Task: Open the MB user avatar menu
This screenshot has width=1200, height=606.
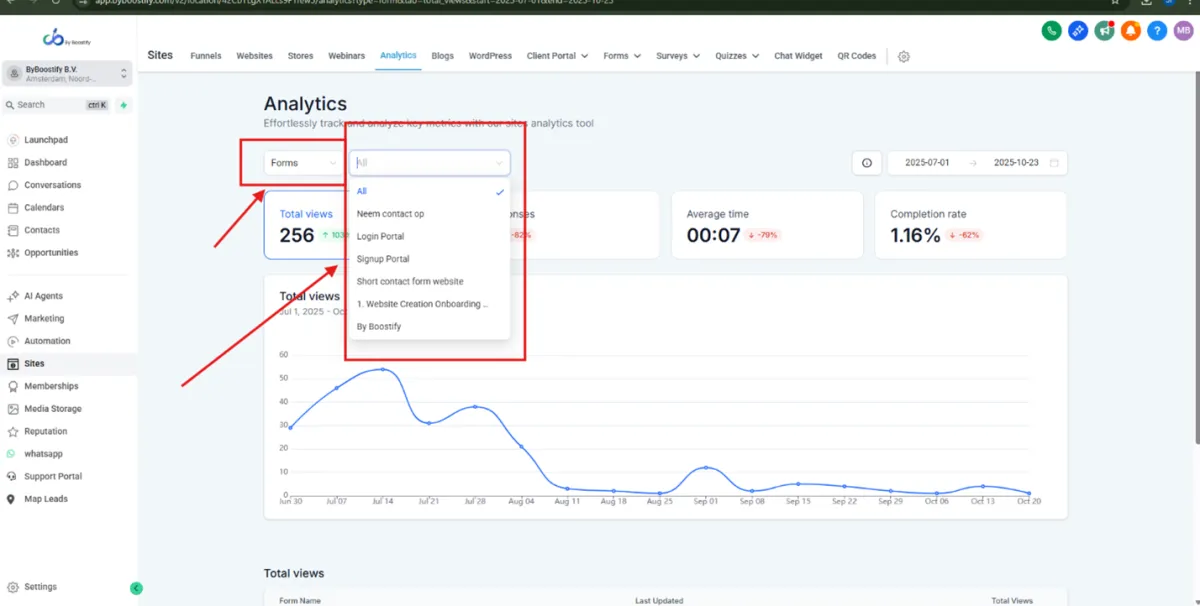Action: 1183,31
